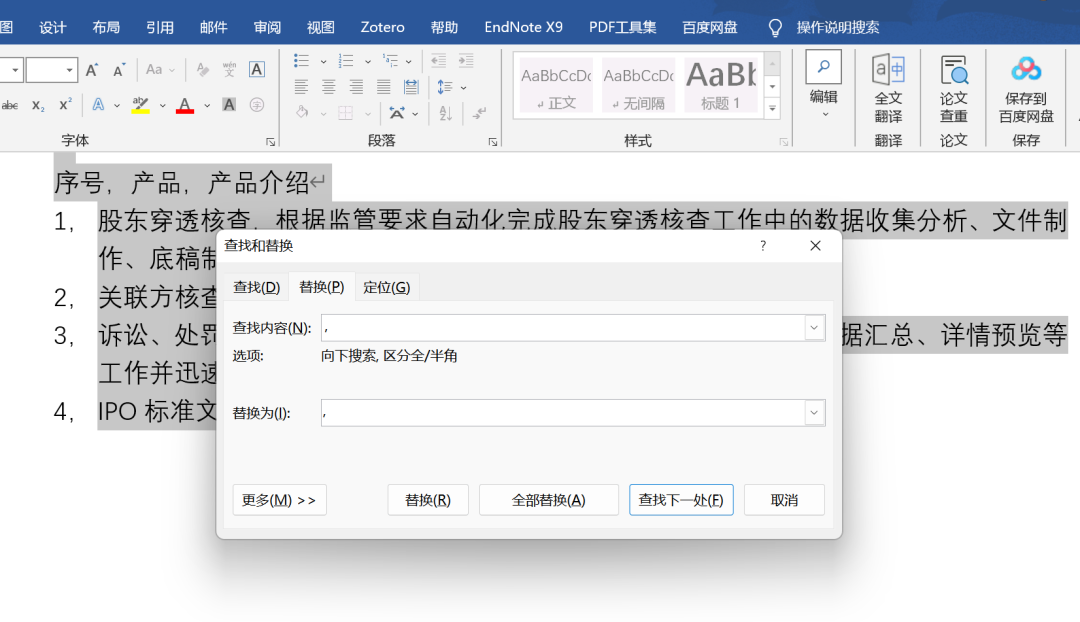
Task: Apply the red font color
Action: click(x=185, y=105)
